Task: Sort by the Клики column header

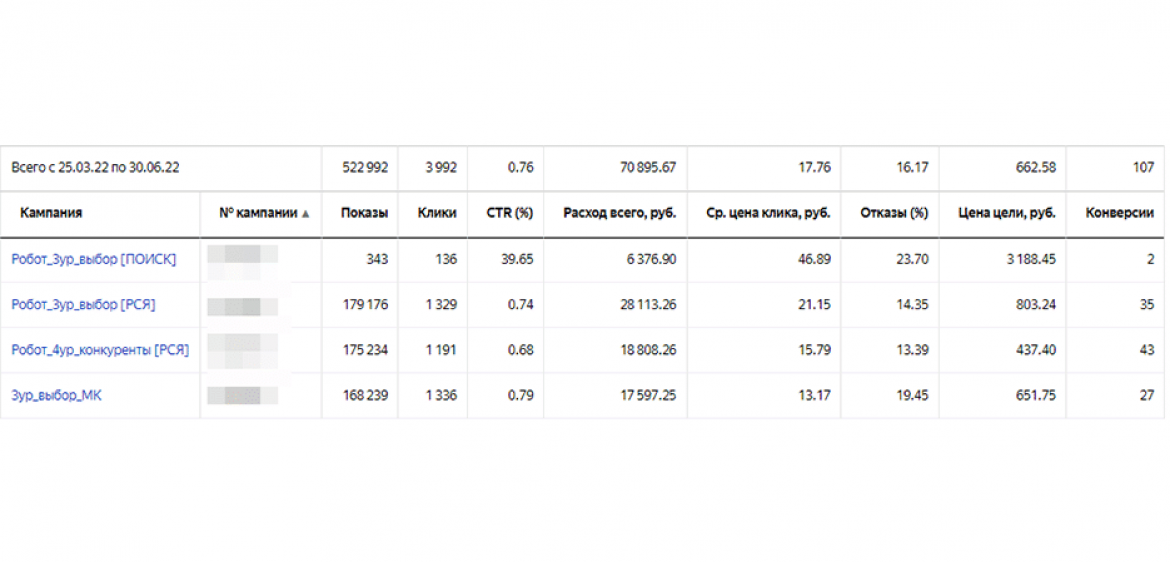Action: 438,213
